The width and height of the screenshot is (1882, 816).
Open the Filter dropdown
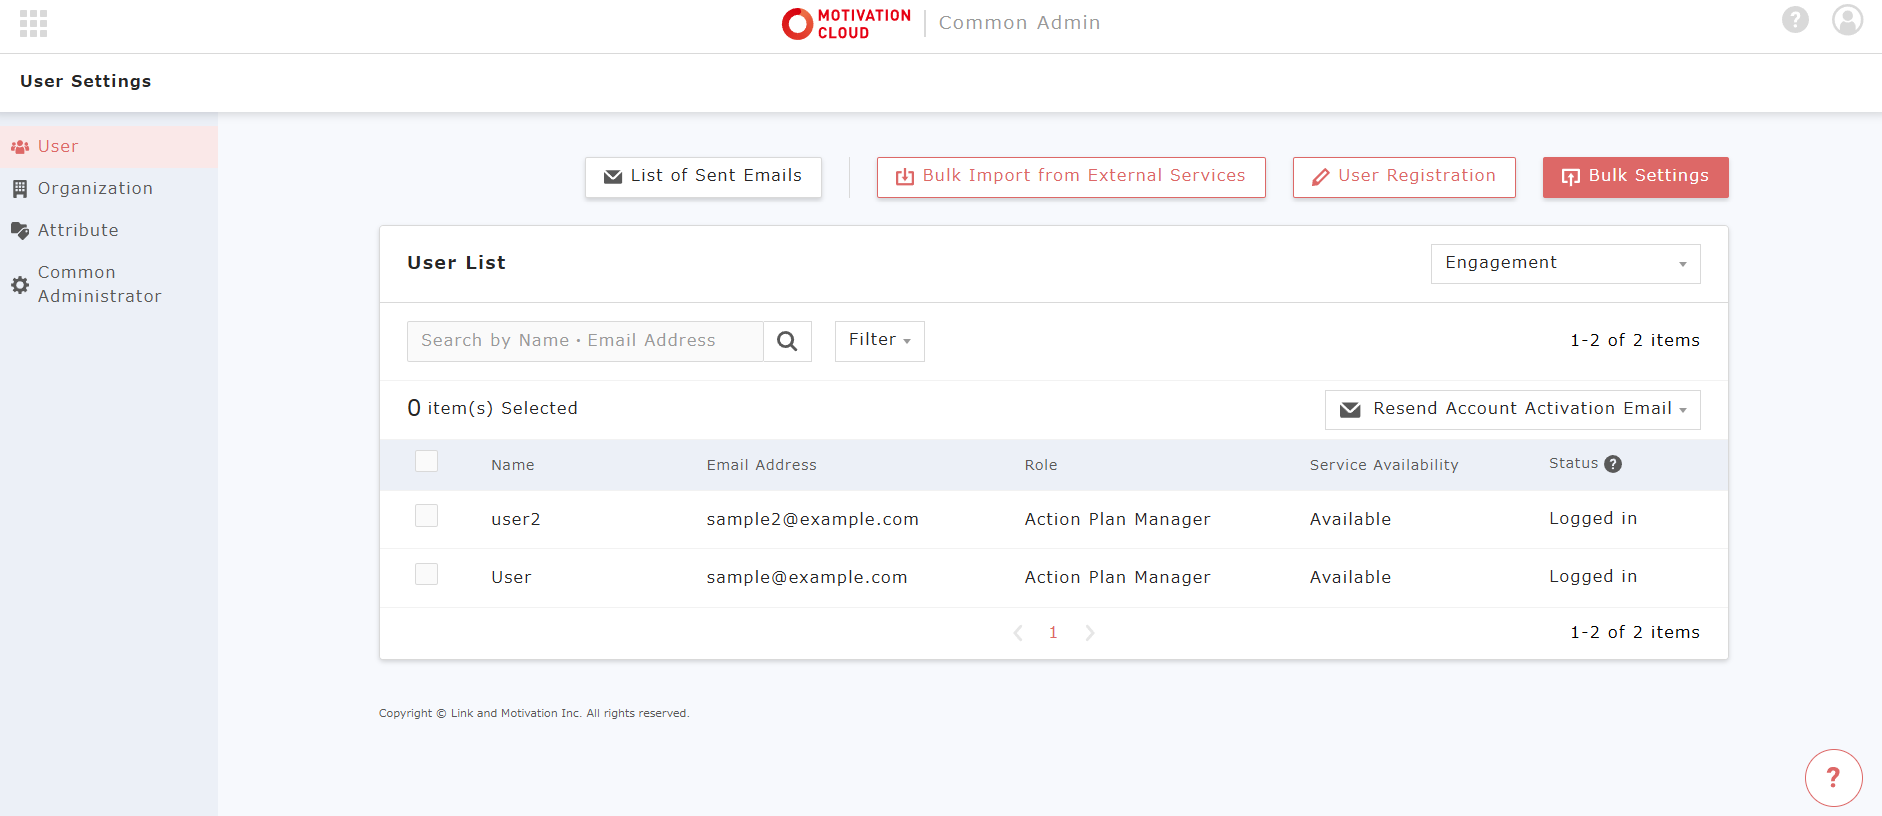point(879,341)
